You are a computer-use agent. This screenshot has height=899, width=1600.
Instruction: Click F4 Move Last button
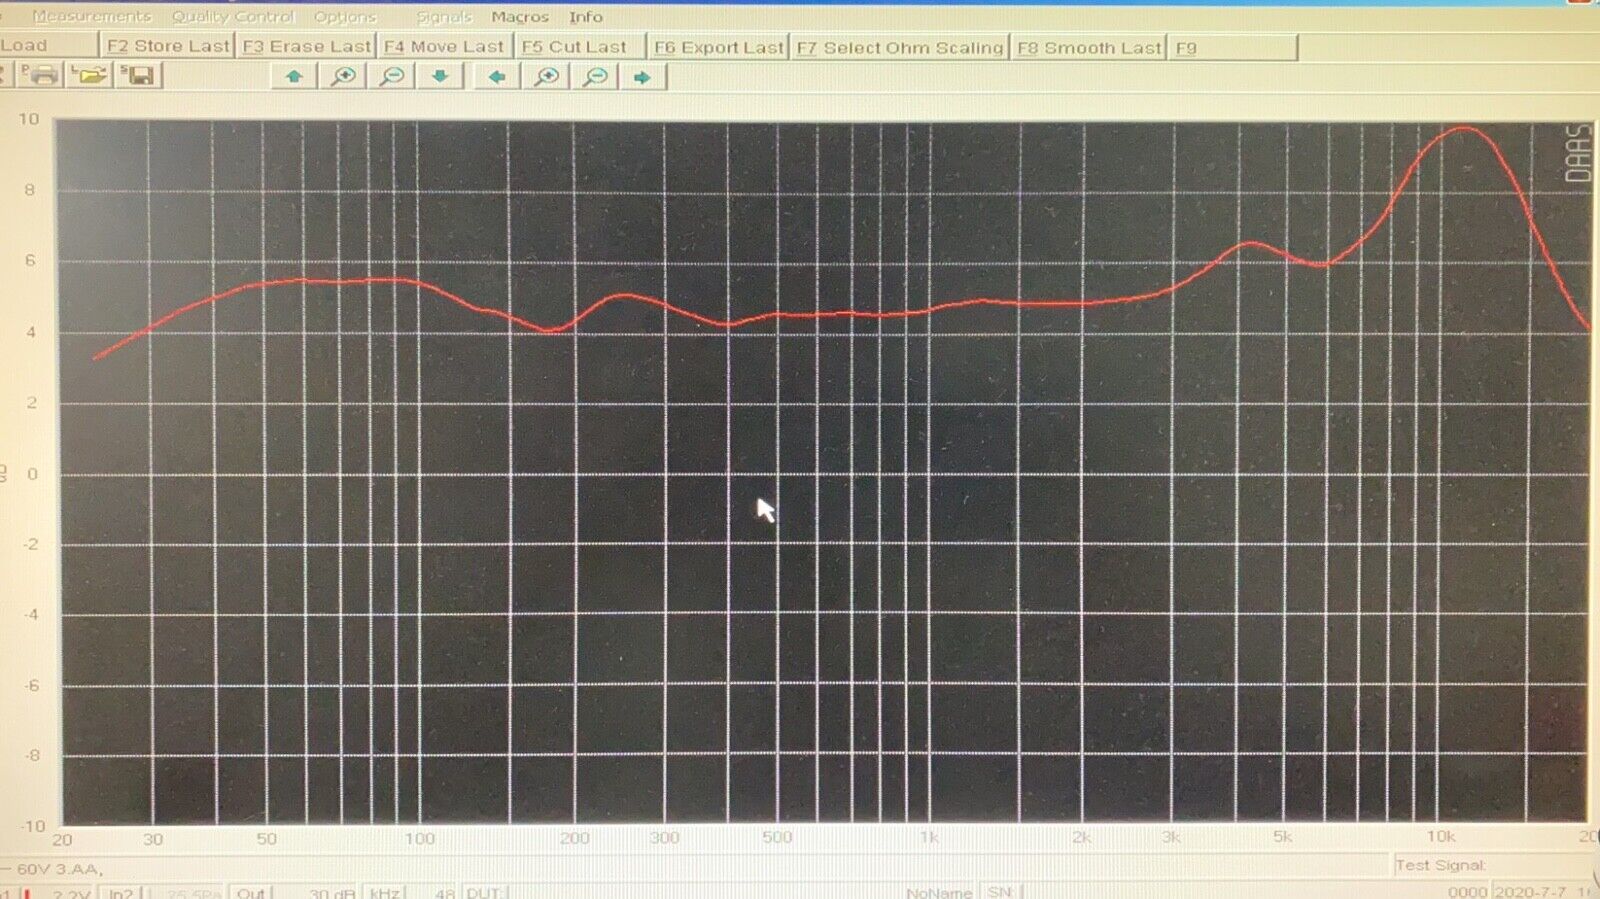coord(444,46)
